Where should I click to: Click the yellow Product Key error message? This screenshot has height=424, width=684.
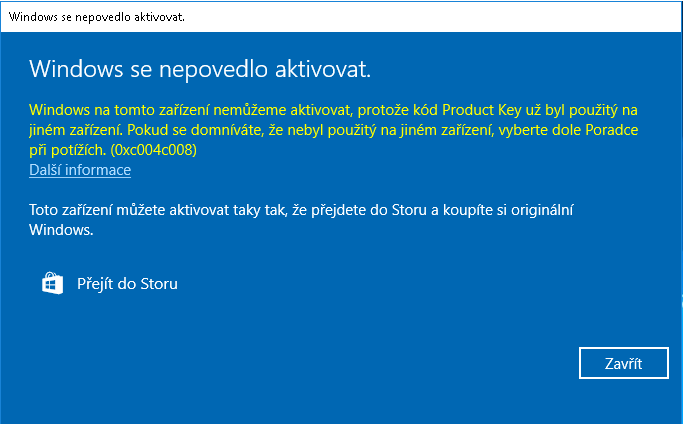click(334, 130)
